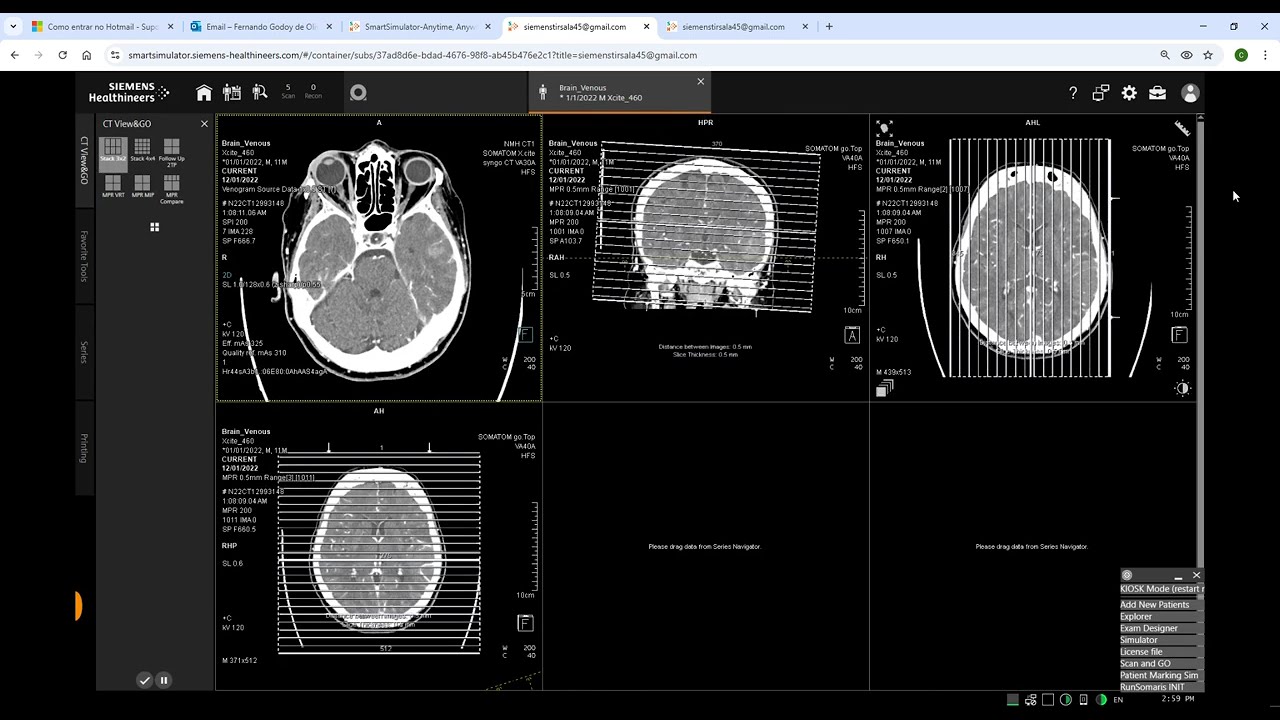This screenshot has height=720, width=1280.
Task: Select the ruler measurement tool in AHL view
Action: tap(1182, 128)
